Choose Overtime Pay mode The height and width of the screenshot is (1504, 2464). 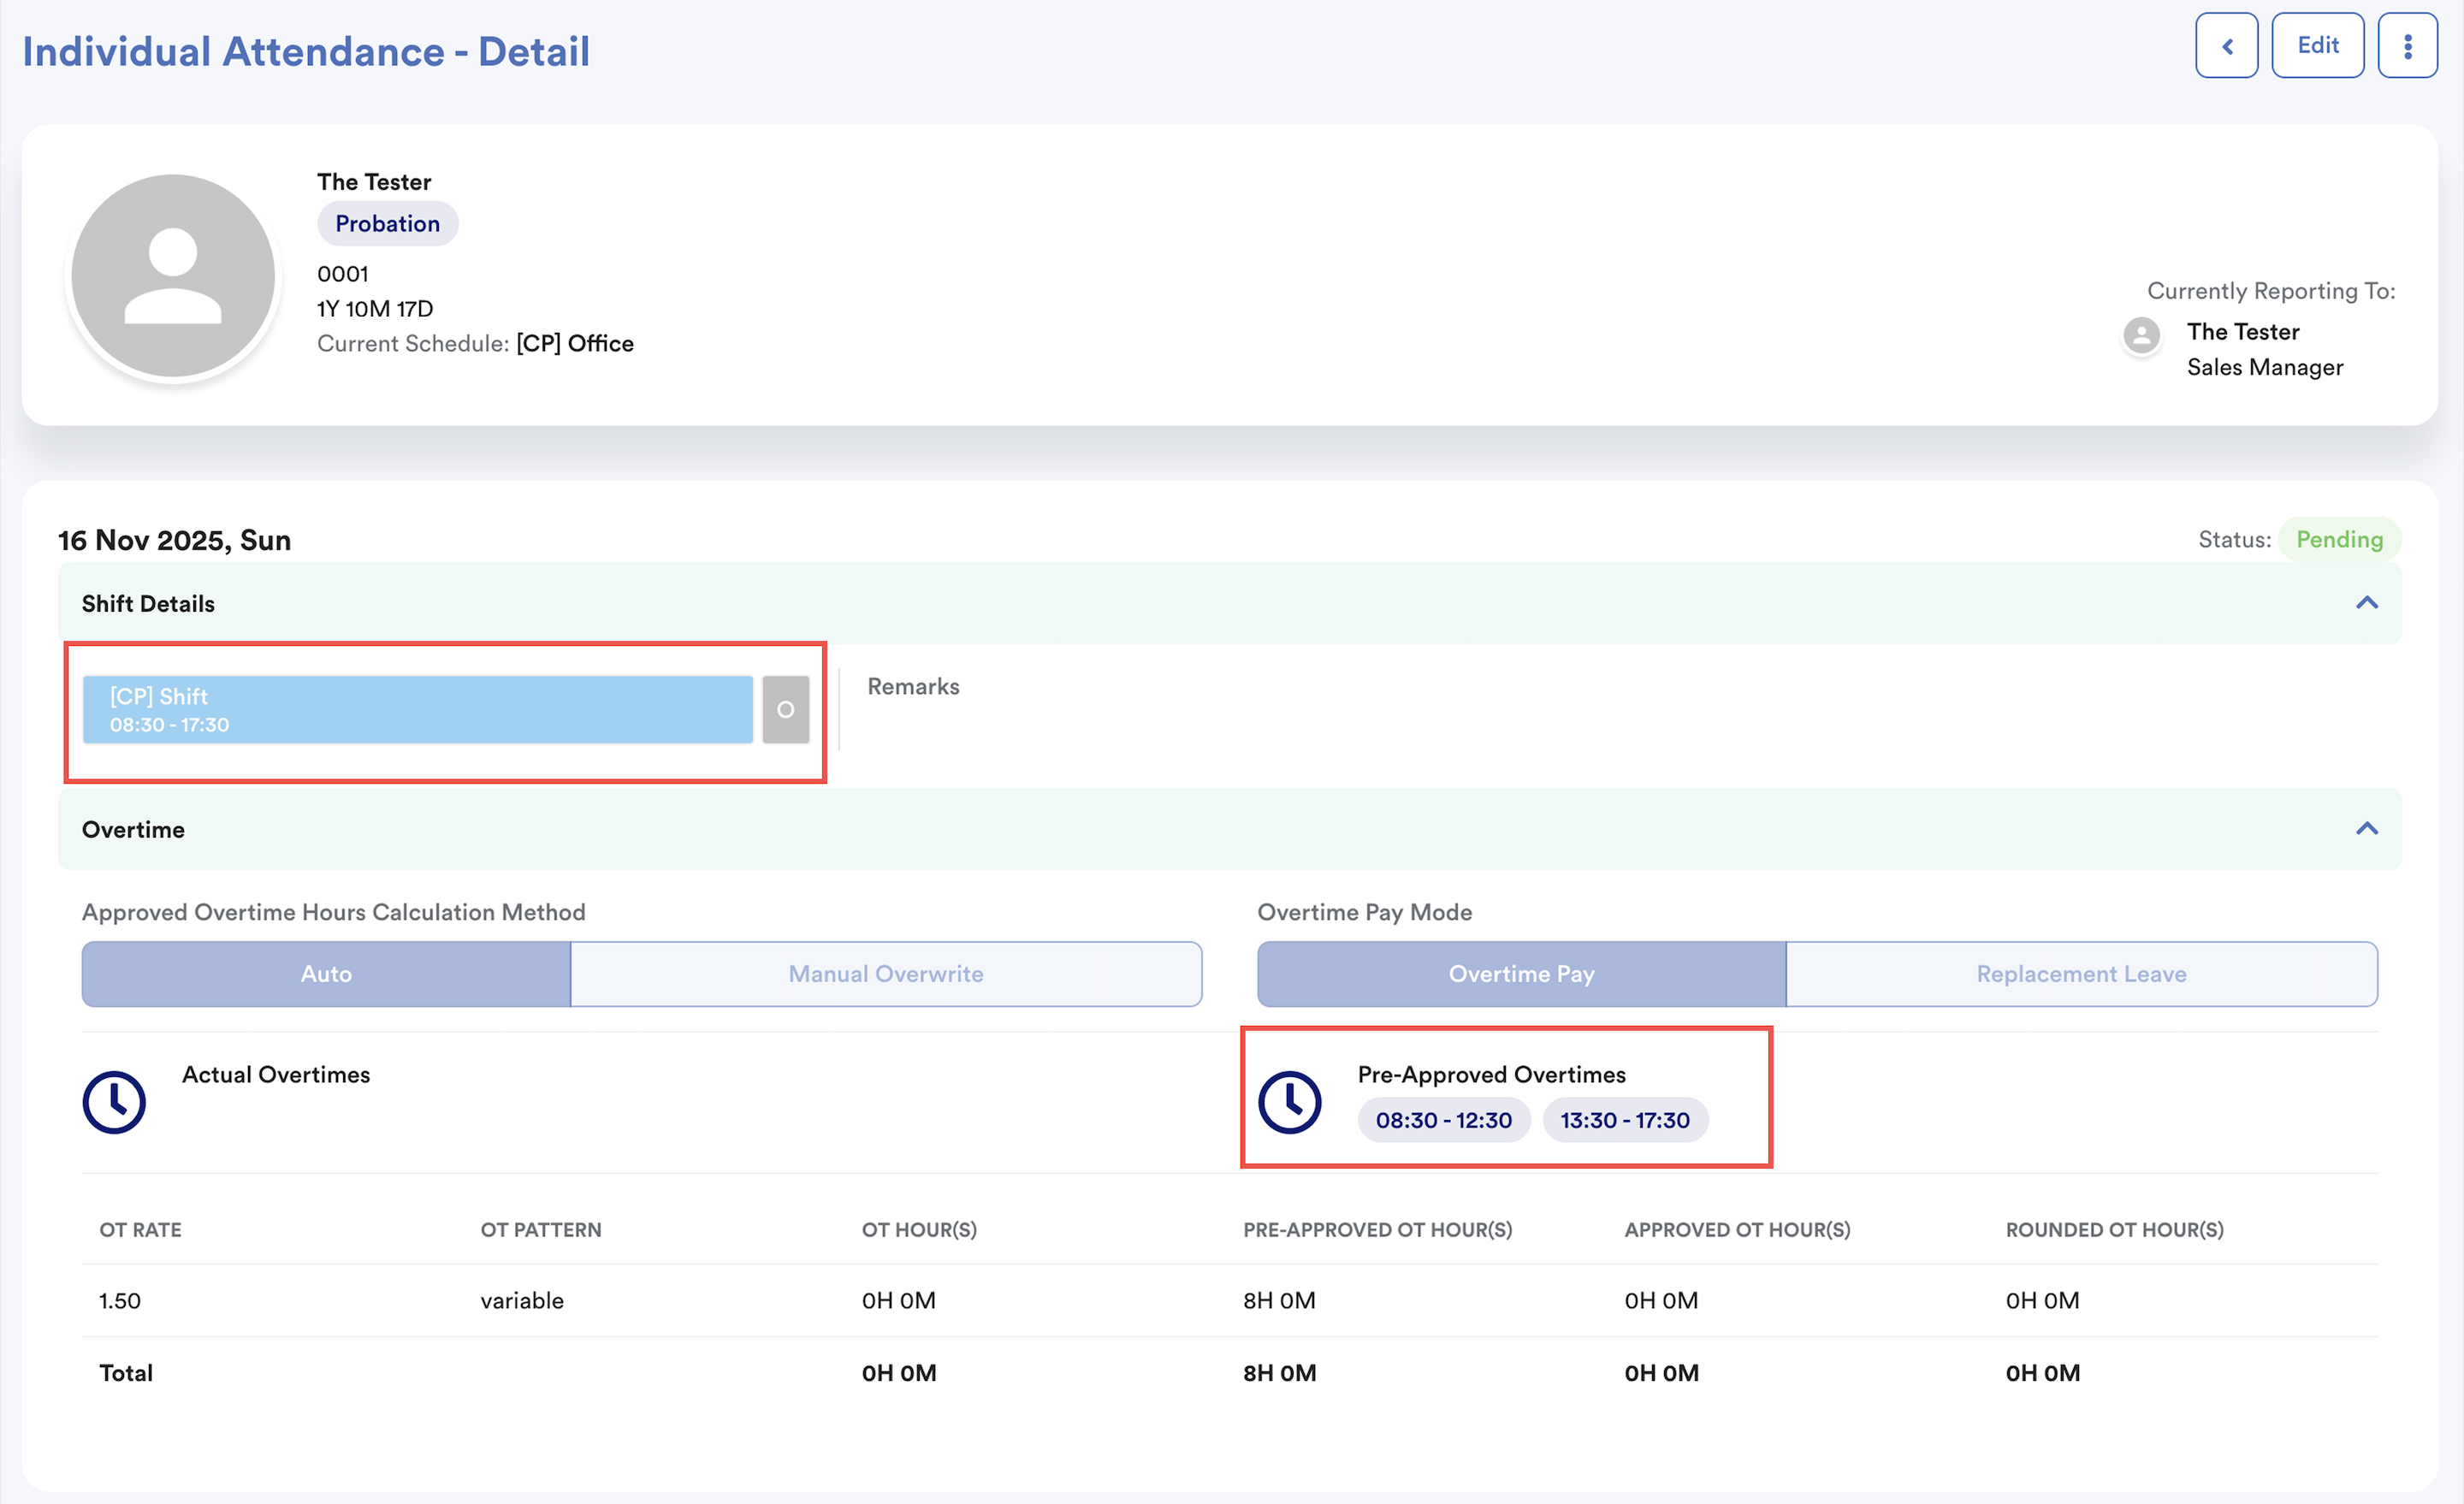[x=1520, y=973]
